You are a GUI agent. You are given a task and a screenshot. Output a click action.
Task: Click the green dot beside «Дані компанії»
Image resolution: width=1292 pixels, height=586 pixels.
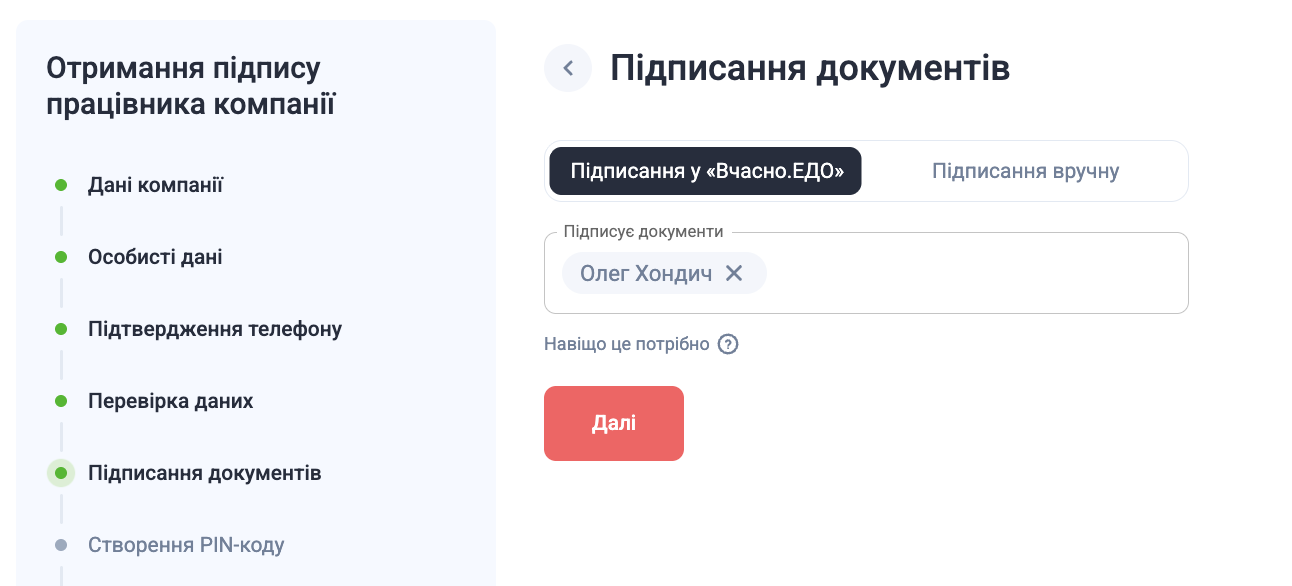coord(61,185)
